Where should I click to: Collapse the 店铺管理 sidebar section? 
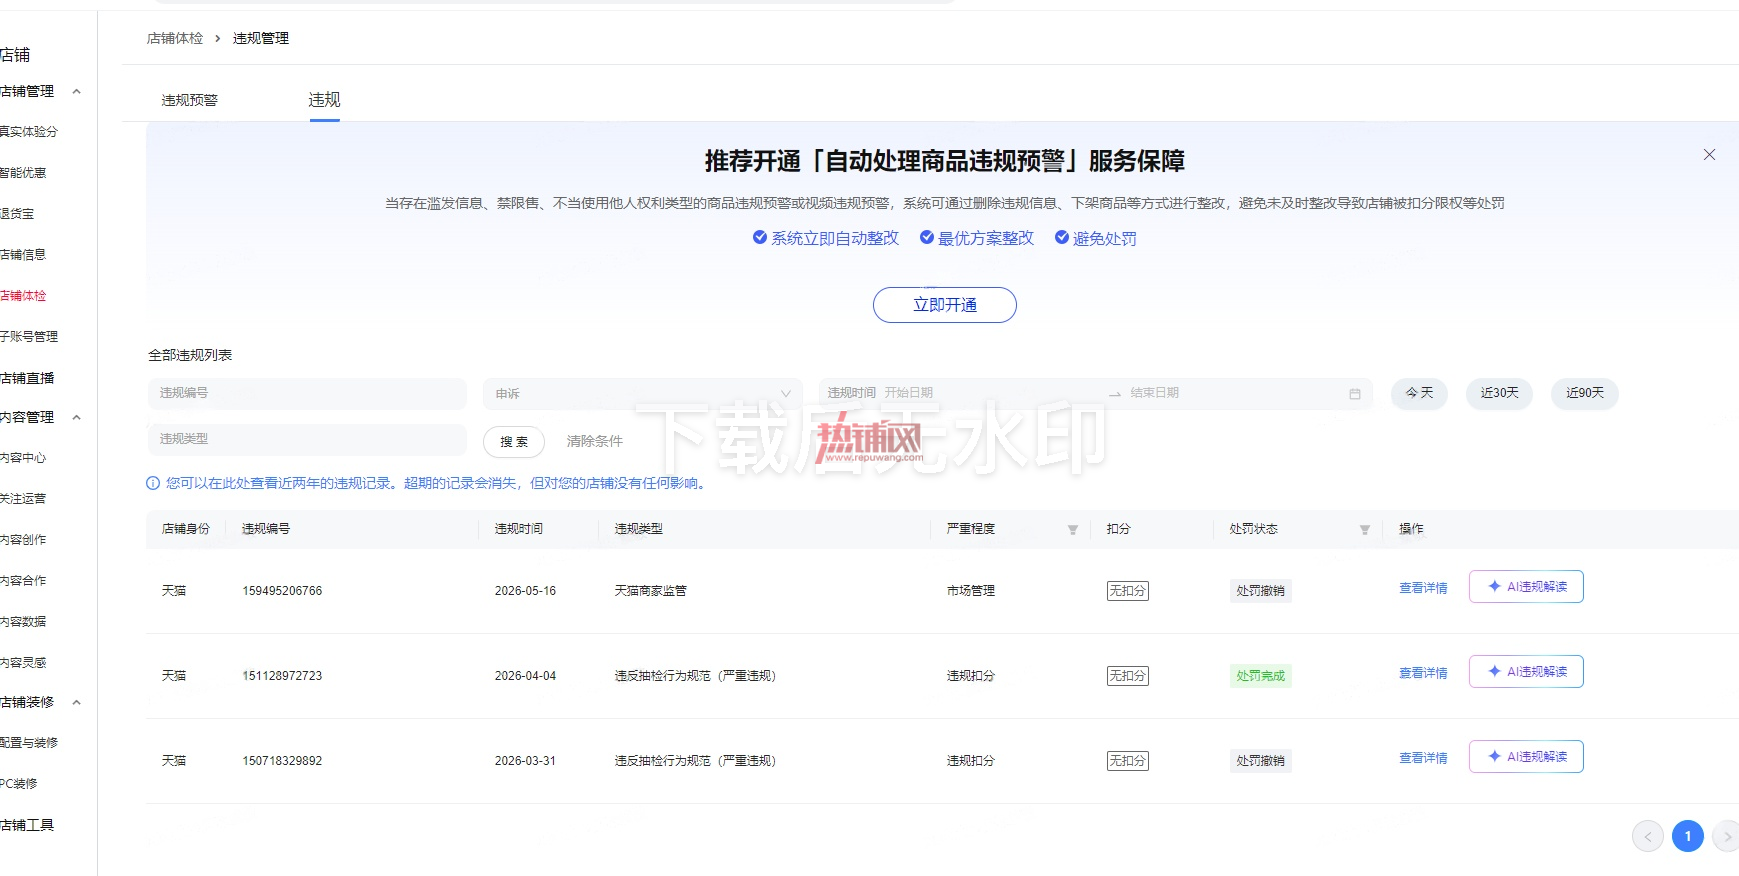77,91
